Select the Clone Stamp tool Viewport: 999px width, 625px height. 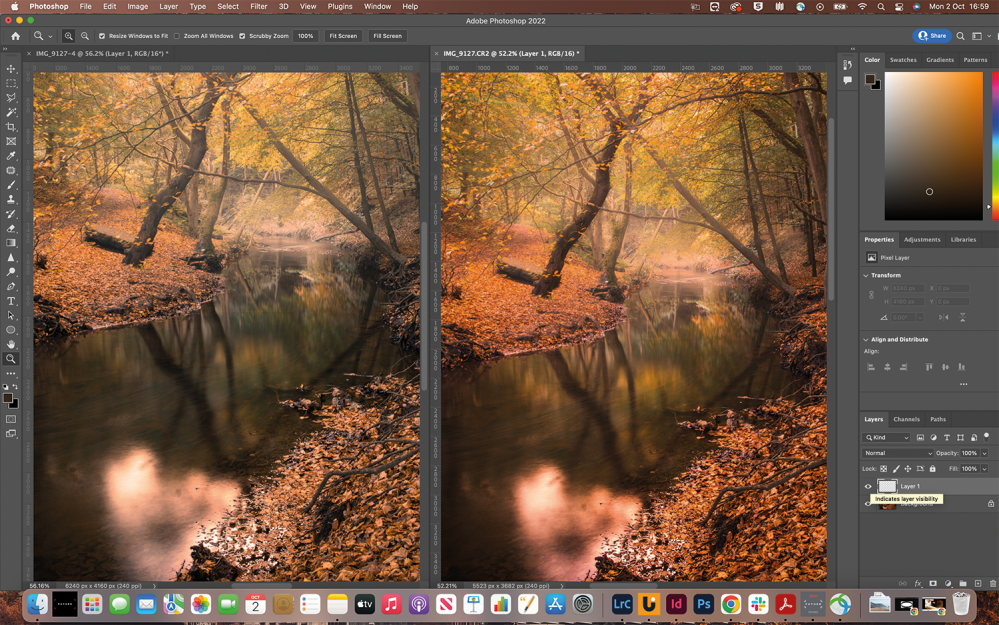coord(11,199)
